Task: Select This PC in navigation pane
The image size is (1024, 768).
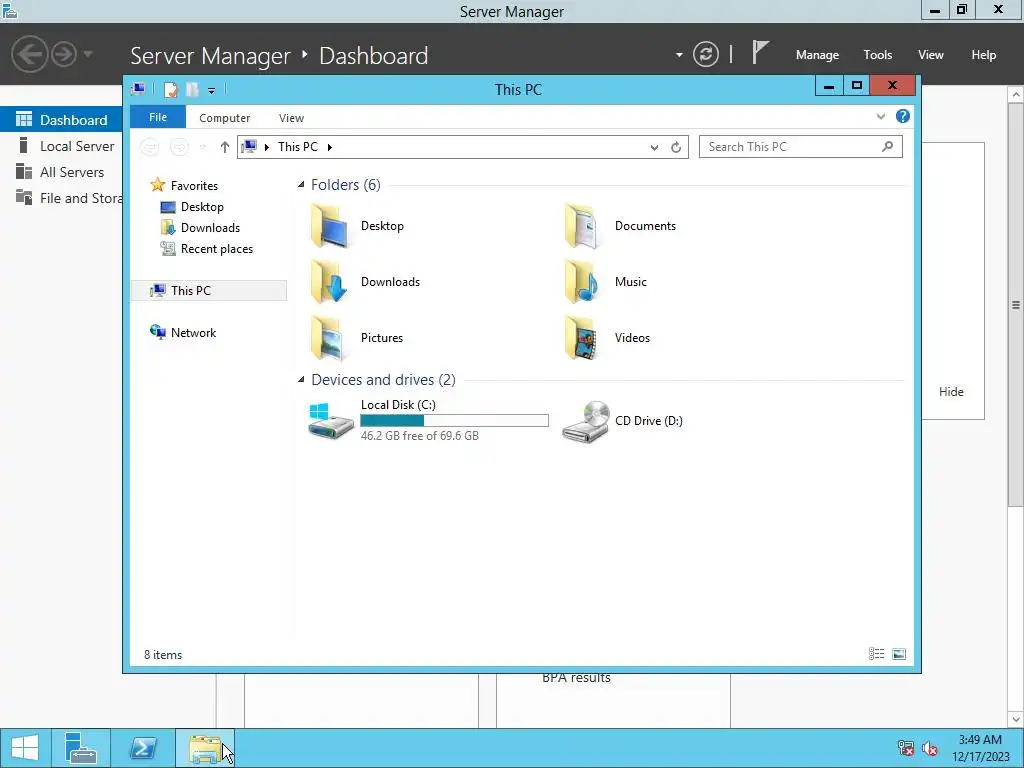Action: point(209,291)
